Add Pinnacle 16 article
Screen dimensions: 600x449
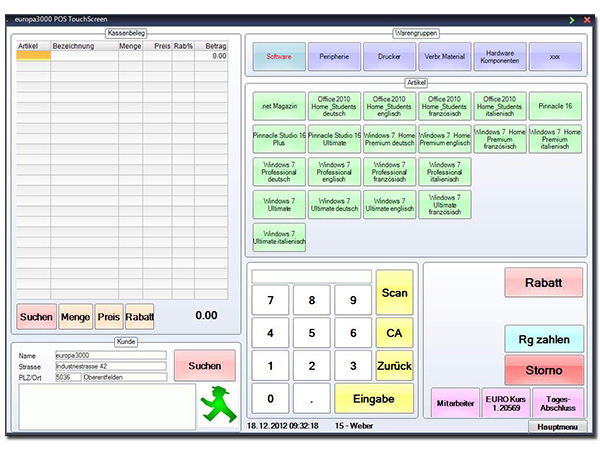pyautogui.click(x=555, y=106)
